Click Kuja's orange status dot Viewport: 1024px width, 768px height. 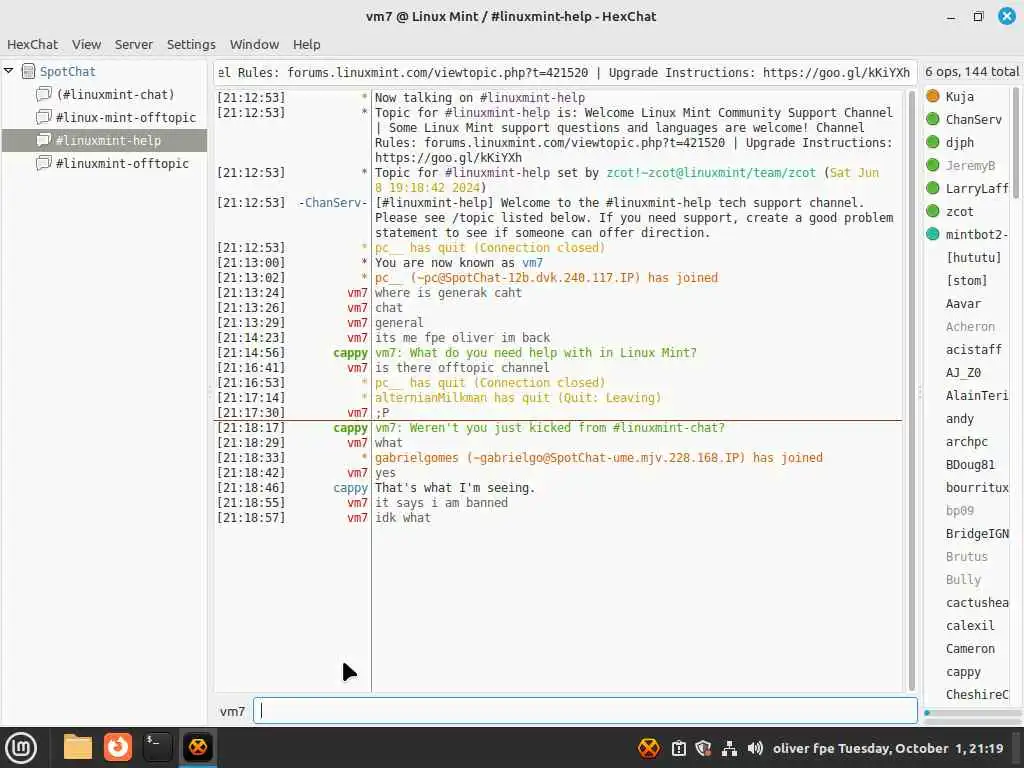coord(933,96)
